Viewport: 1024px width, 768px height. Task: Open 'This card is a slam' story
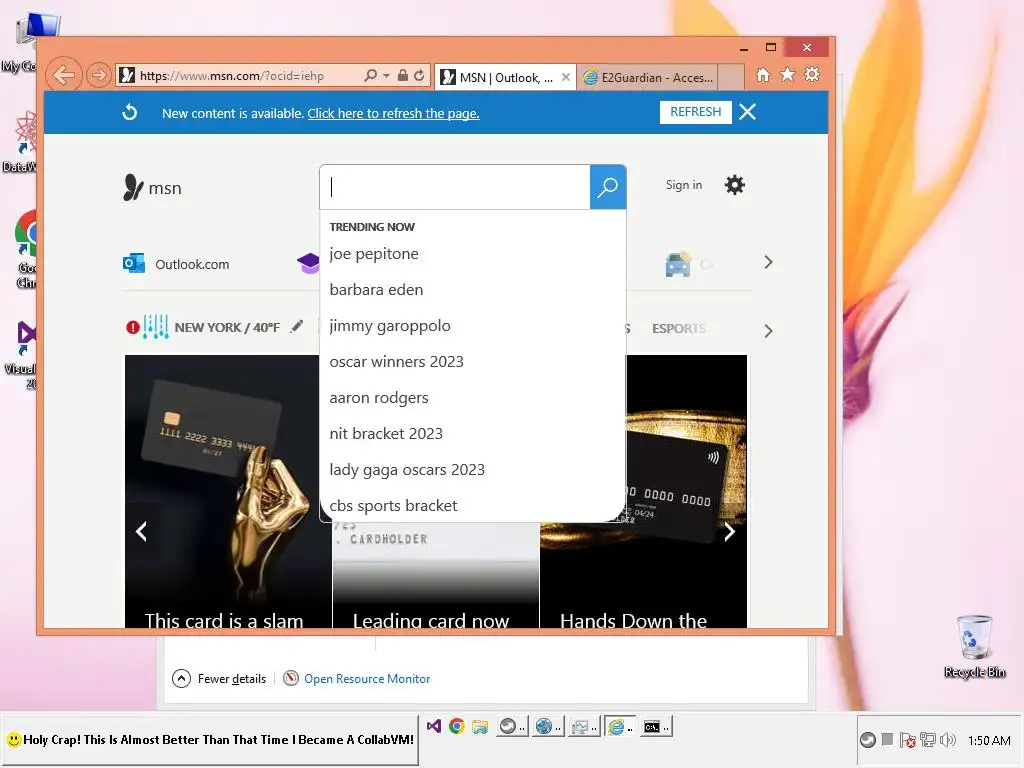(x=224, y=619)
